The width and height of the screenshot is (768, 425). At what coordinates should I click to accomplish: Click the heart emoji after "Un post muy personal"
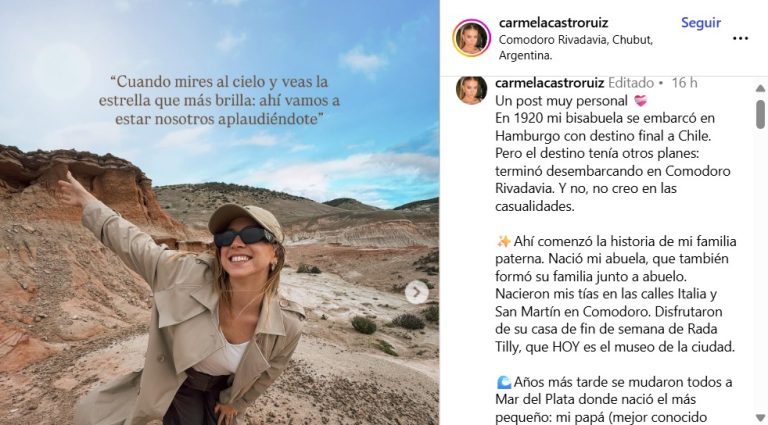tap(641, 101)
